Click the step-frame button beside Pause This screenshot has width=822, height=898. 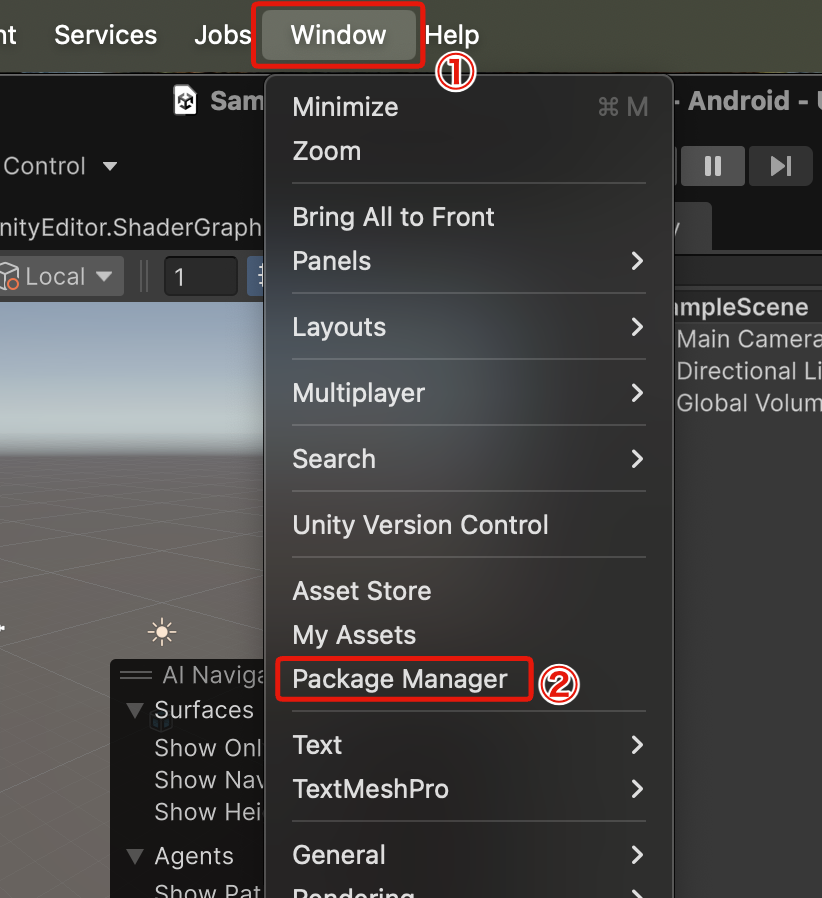pos(780,166)
